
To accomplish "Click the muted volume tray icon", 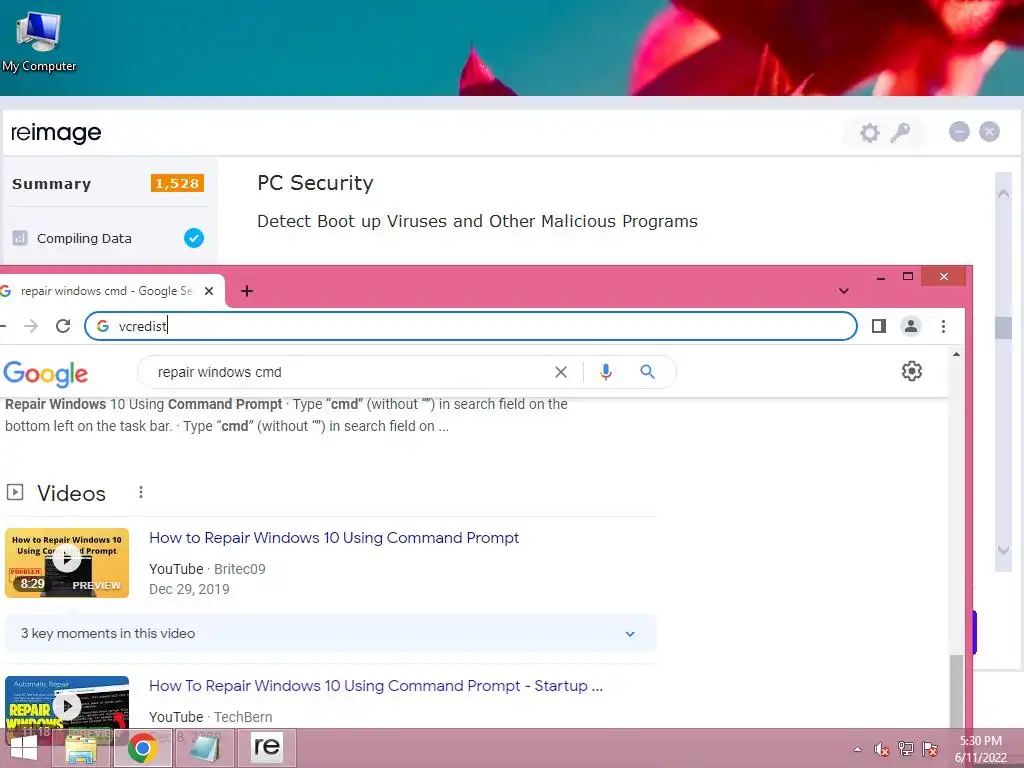I will point(882,749).
